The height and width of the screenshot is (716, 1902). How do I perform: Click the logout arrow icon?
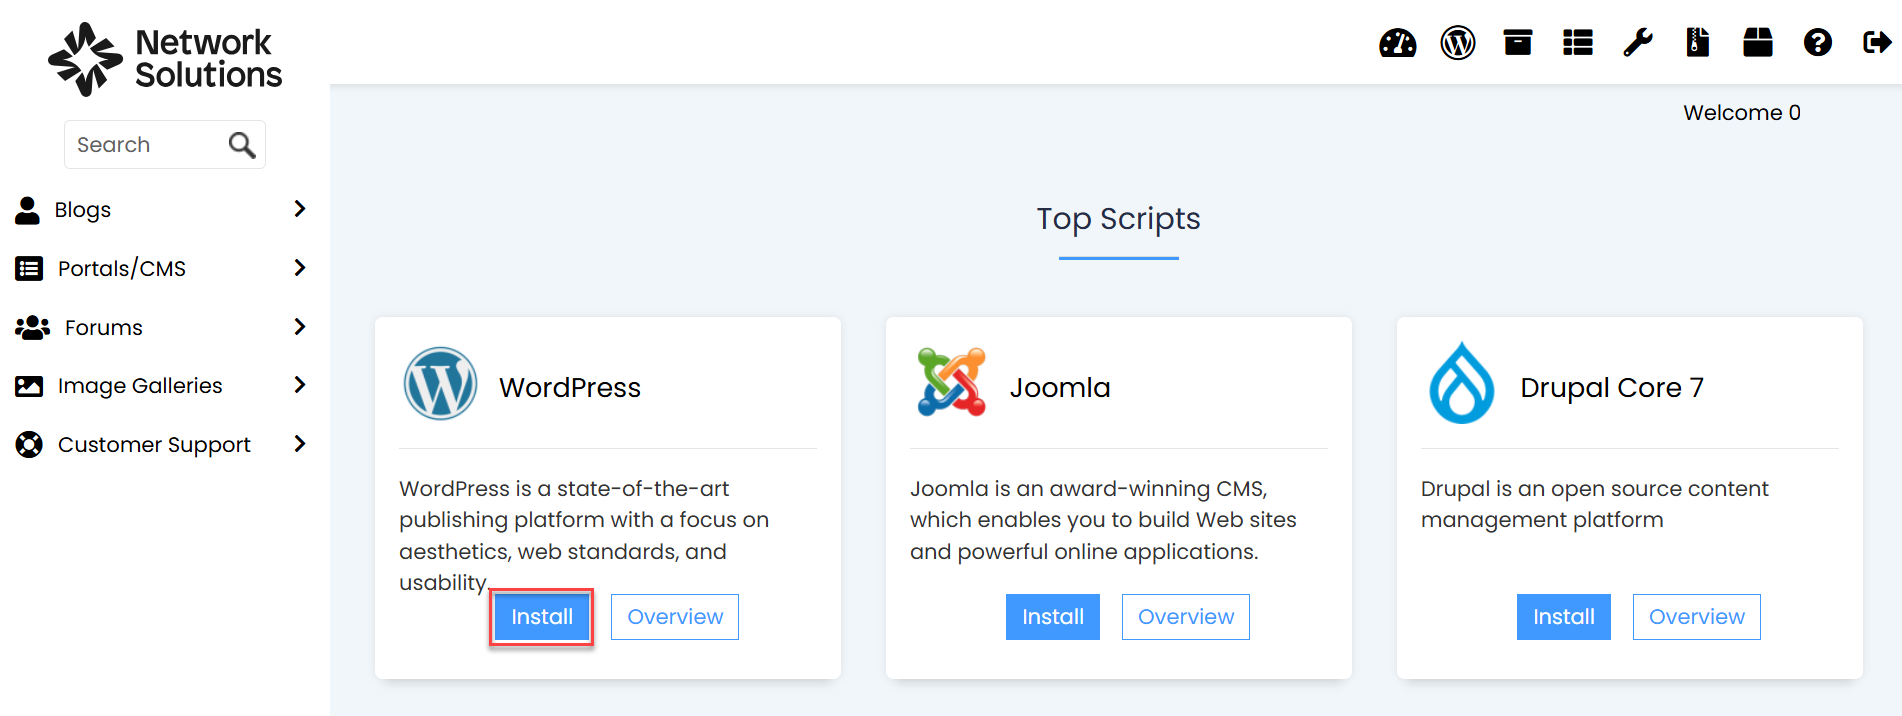tap(1877, 43)
